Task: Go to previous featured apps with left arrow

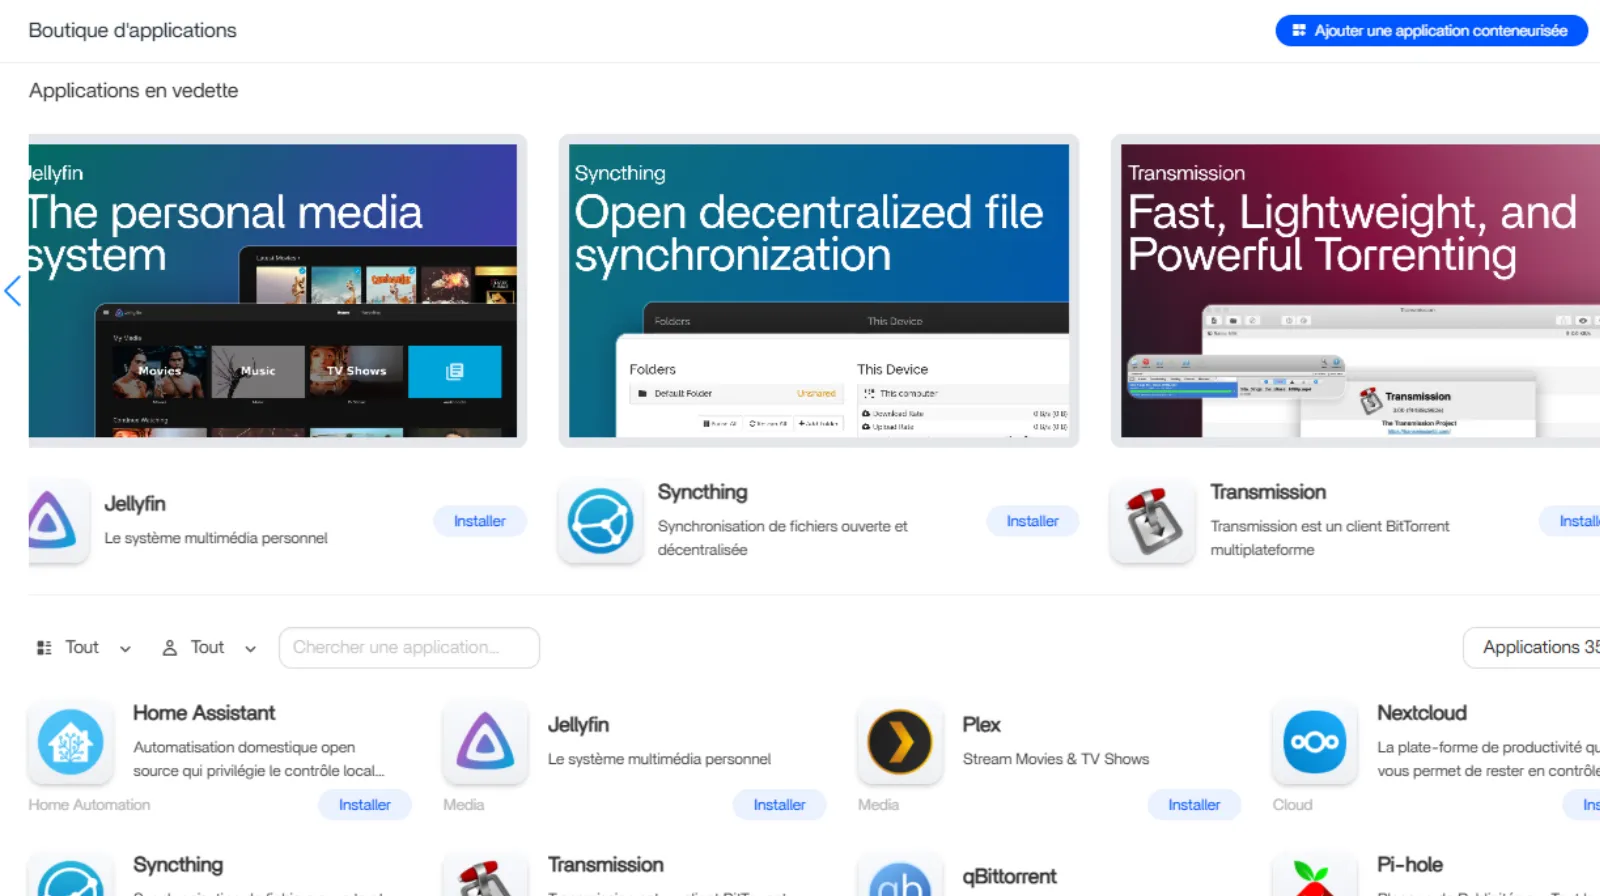Action: click(13, 291)
